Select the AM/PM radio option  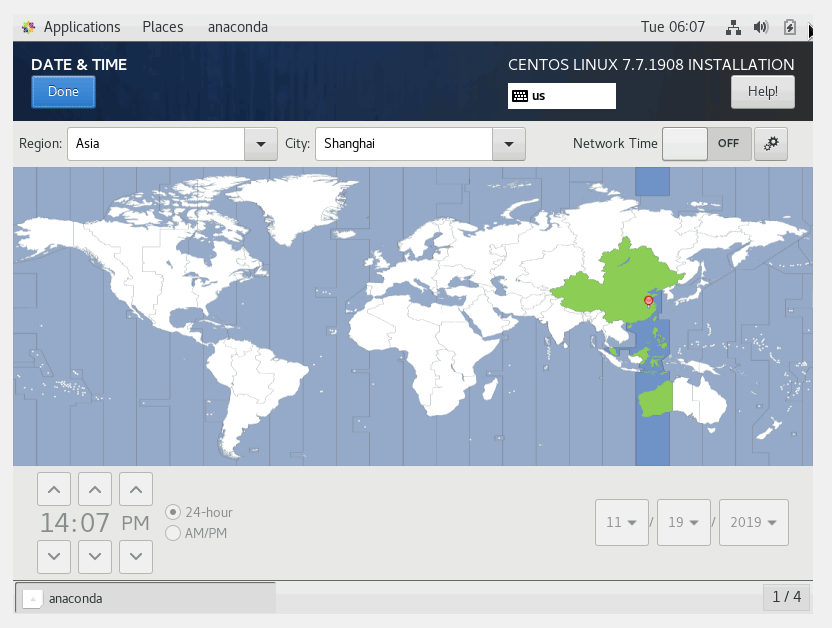196,533
